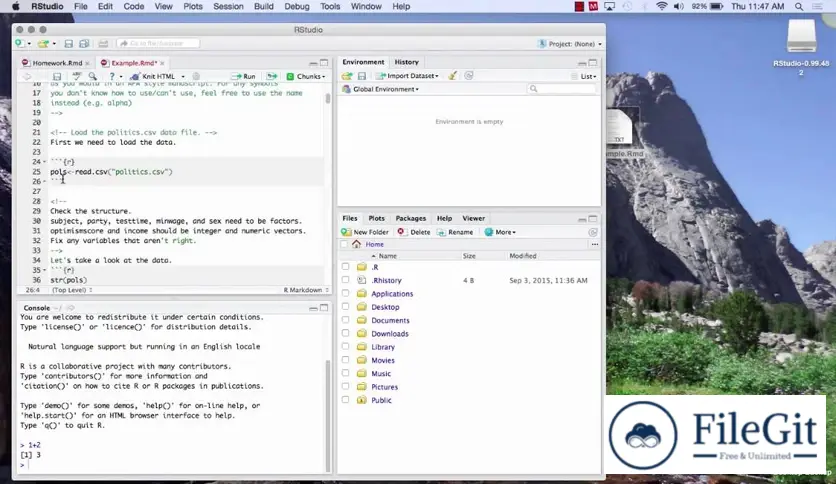
Task: Refresh the Environment pane
Action: tap(469, 76)
